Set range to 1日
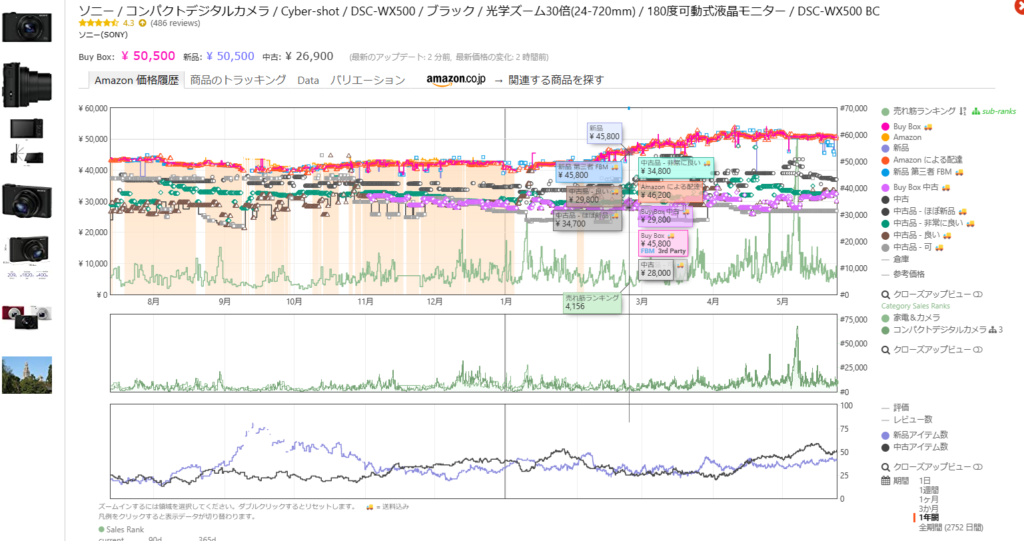 [925, 481]
